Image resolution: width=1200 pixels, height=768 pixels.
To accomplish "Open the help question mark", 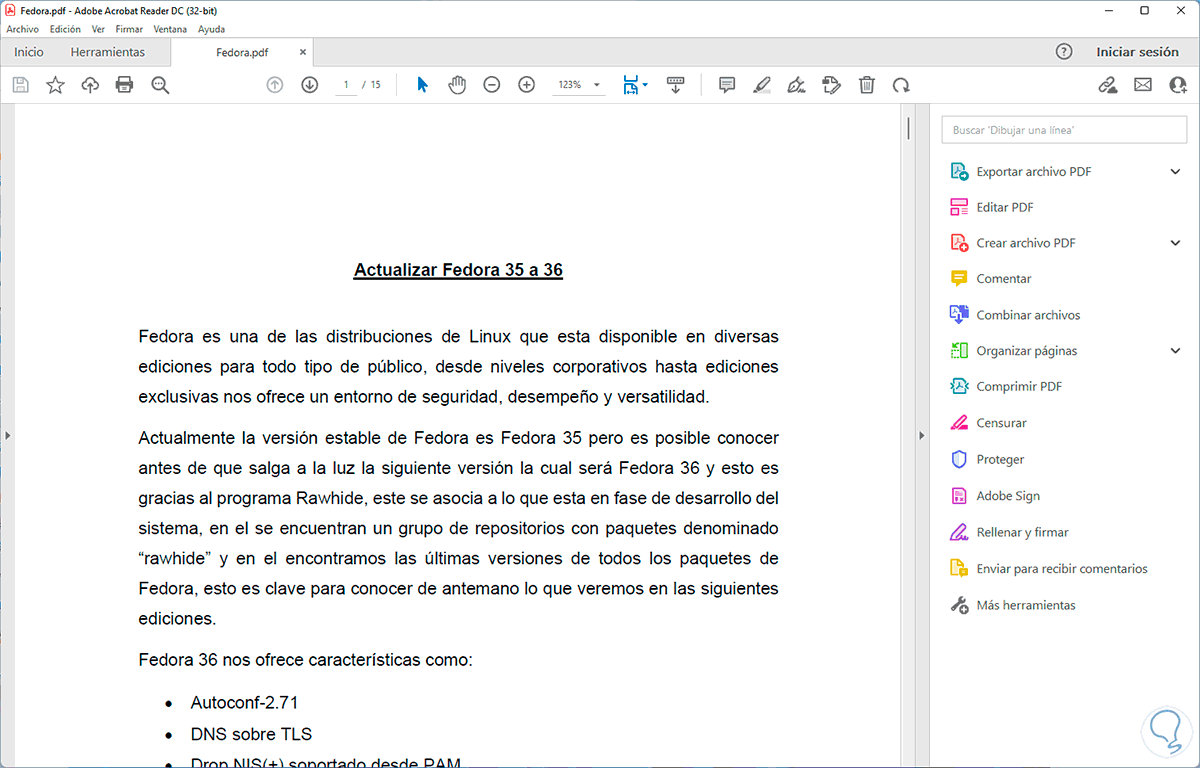I will (1064, 52).
